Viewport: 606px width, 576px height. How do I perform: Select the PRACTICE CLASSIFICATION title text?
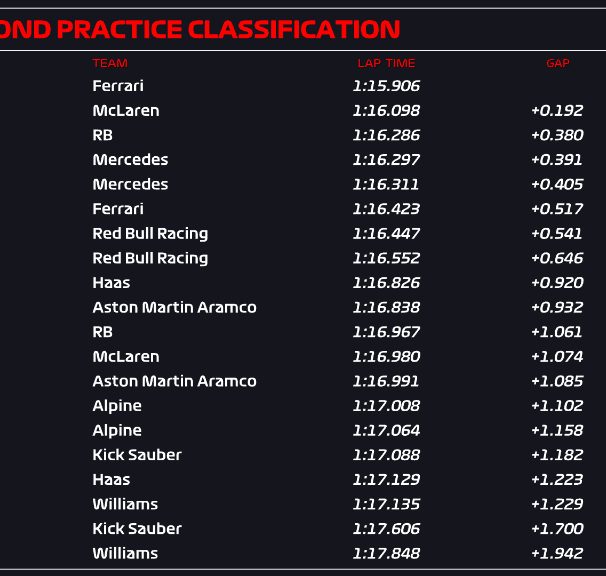228,29
